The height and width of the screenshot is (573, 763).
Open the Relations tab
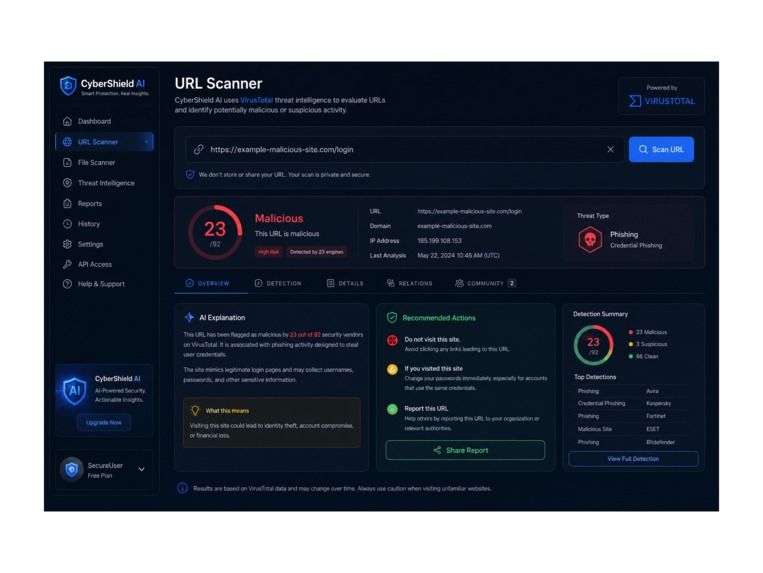point(409,283)
